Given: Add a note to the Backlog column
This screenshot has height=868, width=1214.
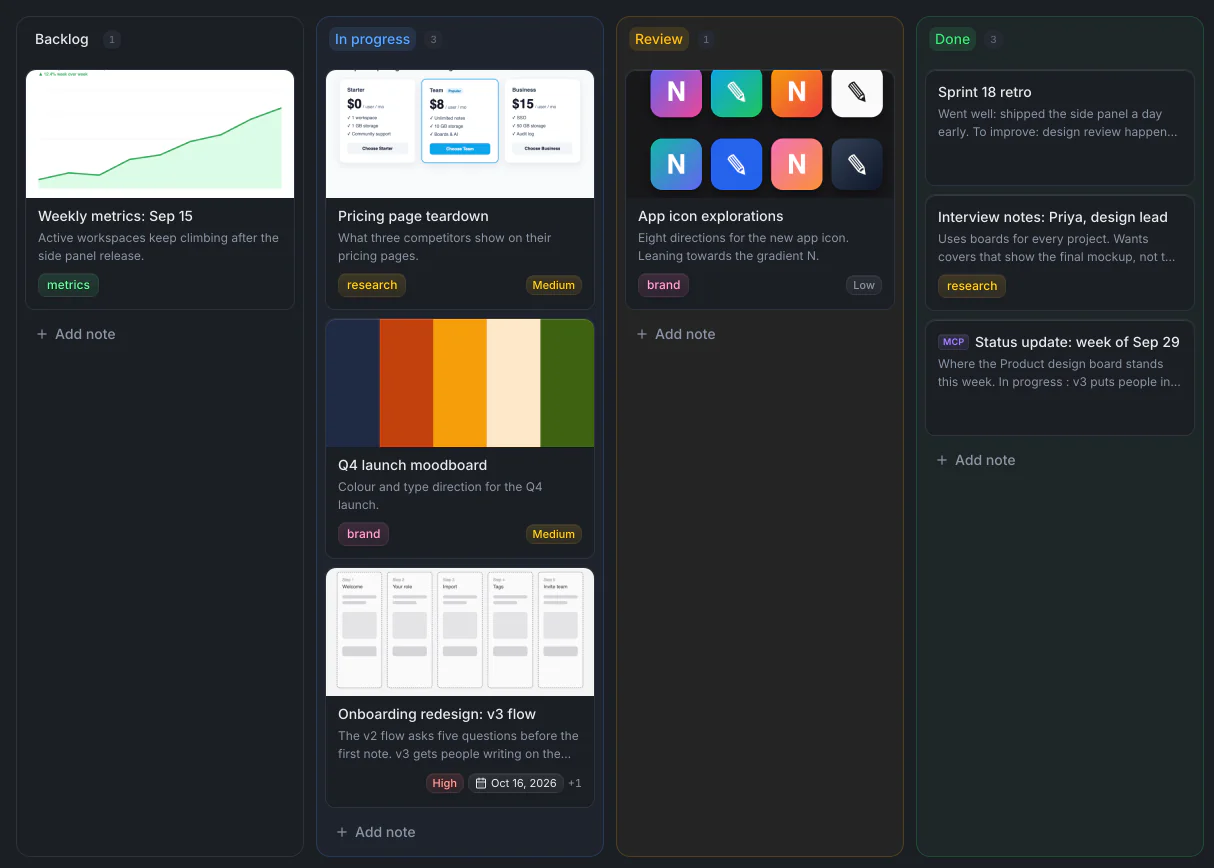Looking at the screenshot, I should (76, 334).
